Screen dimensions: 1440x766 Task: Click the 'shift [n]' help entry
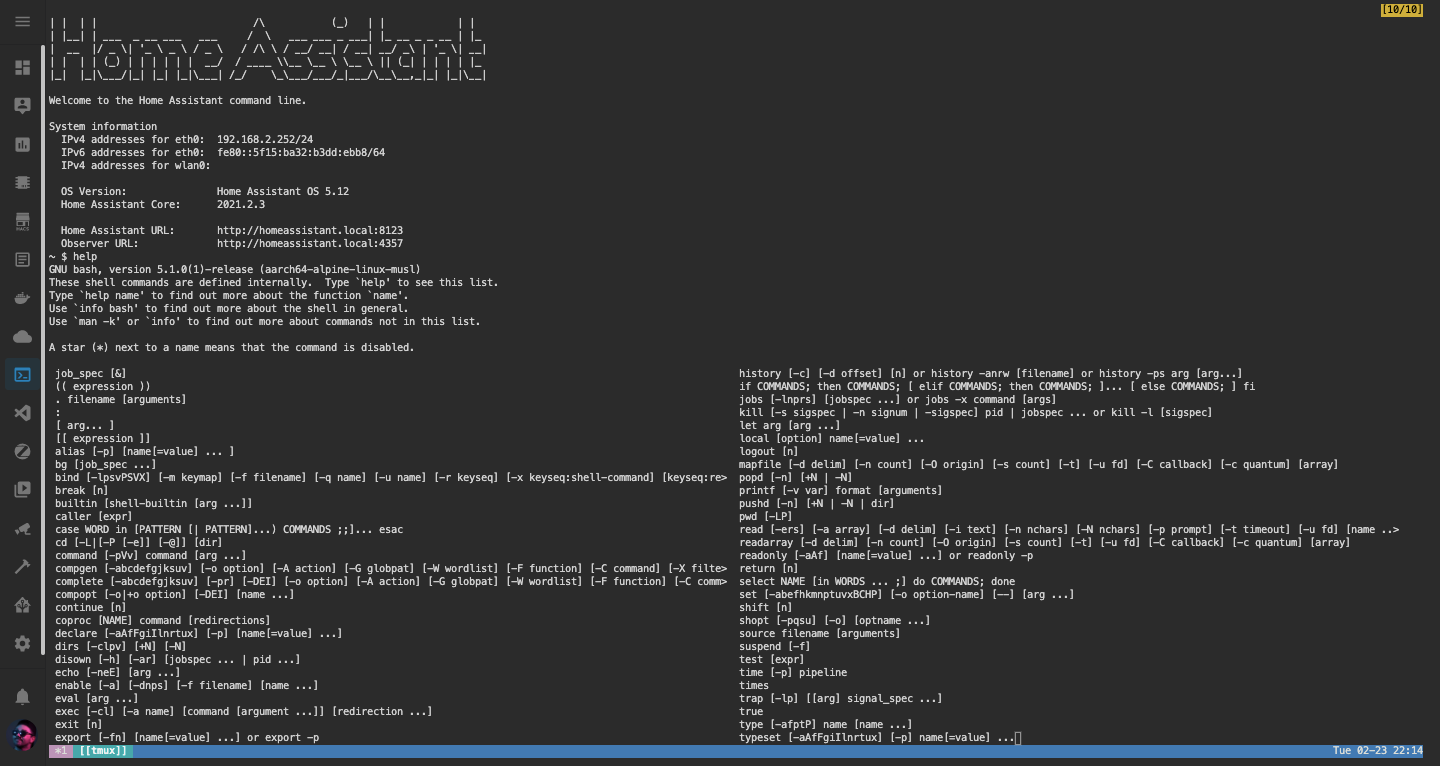coord(766,608)
